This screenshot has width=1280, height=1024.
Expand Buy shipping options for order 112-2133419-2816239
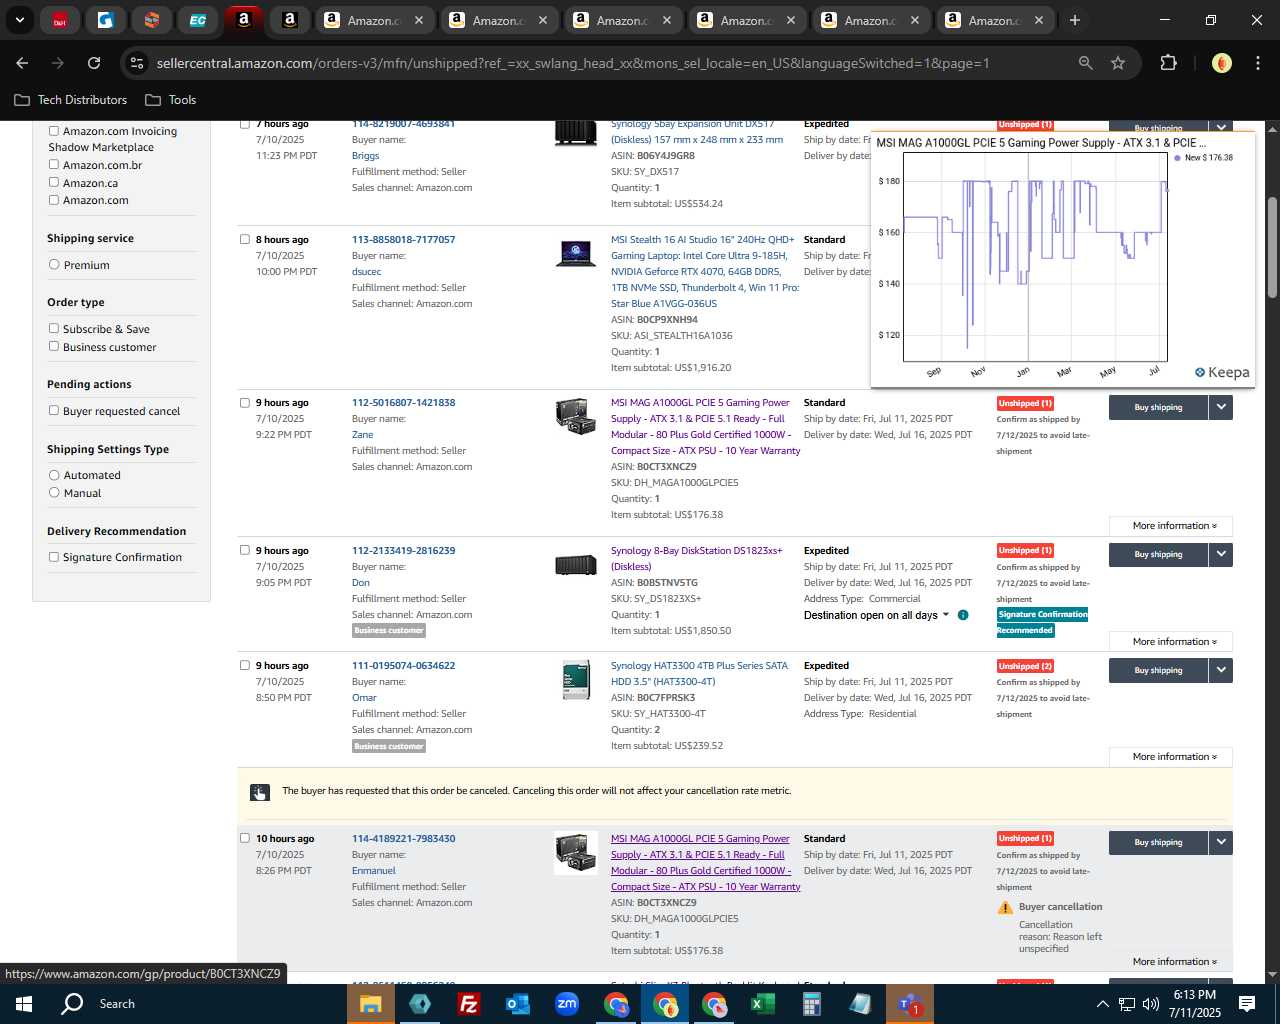click(x=1221, y=554)
